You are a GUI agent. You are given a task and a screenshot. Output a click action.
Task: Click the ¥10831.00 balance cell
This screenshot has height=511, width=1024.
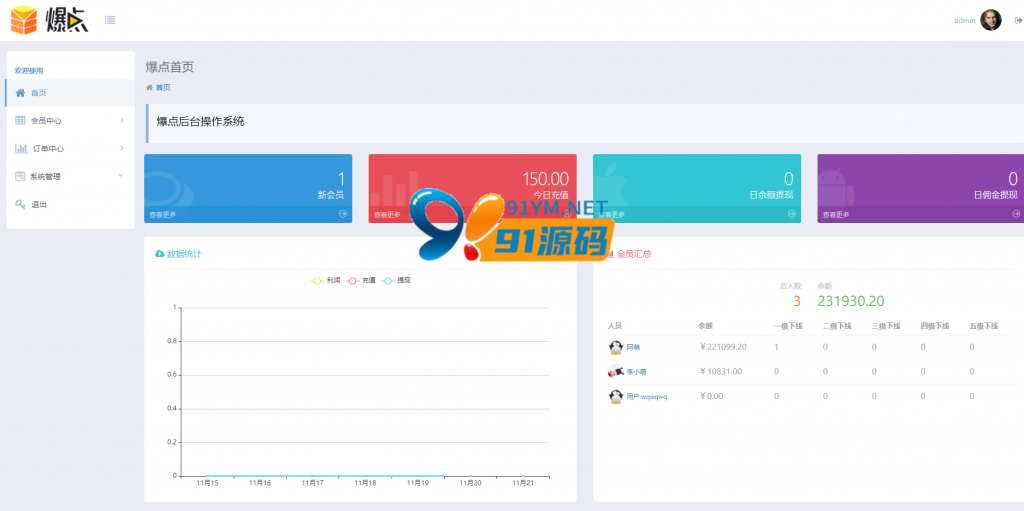720,371
